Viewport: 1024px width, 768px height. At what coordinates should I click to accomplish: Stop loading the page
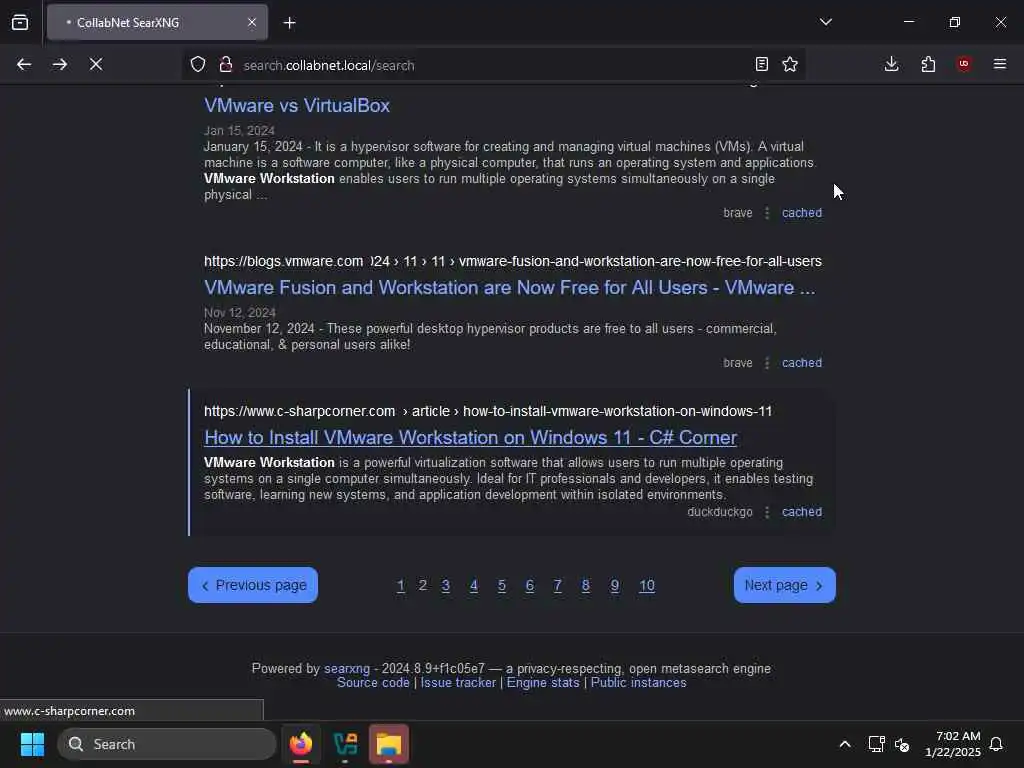(x=96, y=64)
